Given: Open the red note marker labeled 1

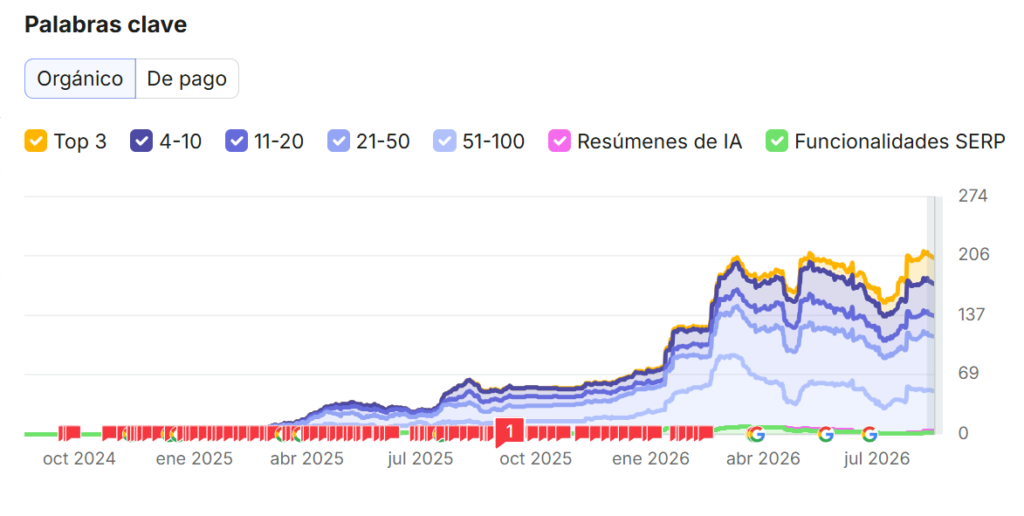Looking at the screenshot, I should (510, 431).
